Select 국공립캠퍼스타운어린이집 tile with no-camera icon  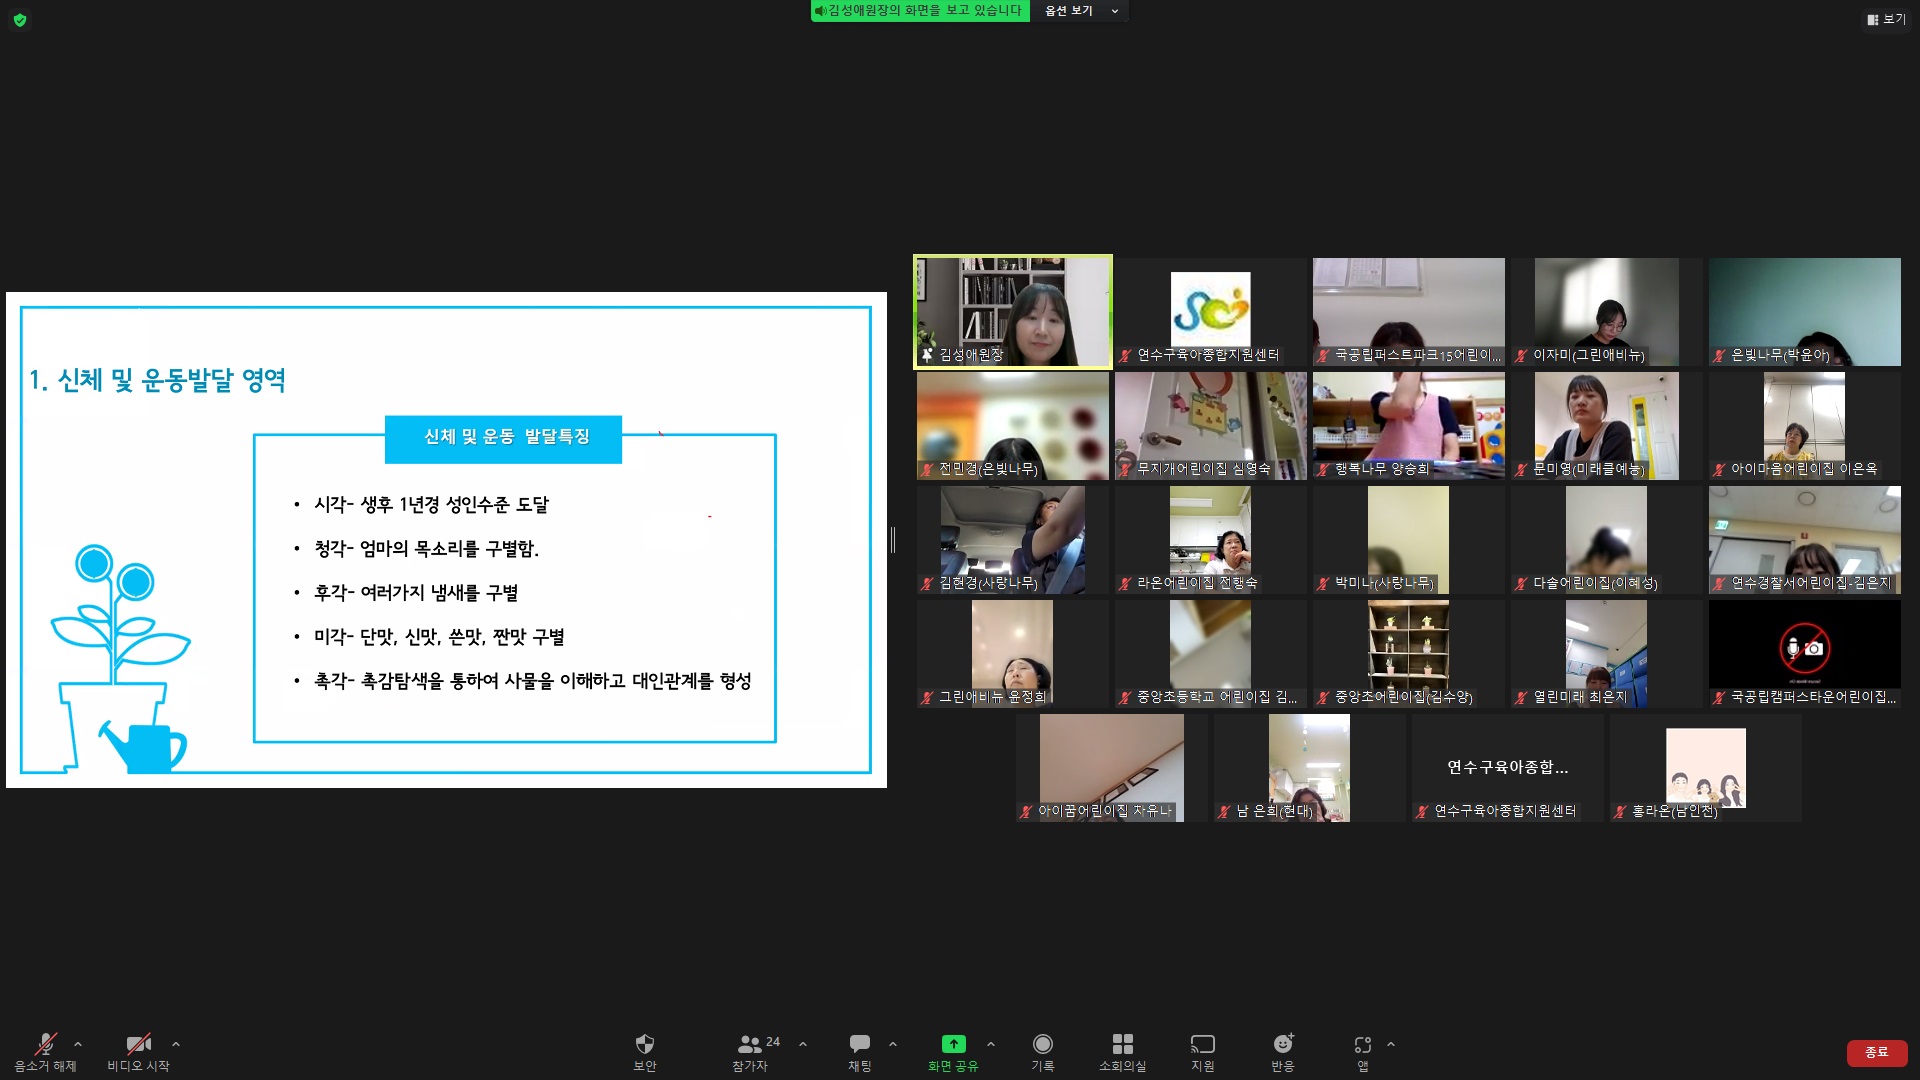(x=1805, y=654)
